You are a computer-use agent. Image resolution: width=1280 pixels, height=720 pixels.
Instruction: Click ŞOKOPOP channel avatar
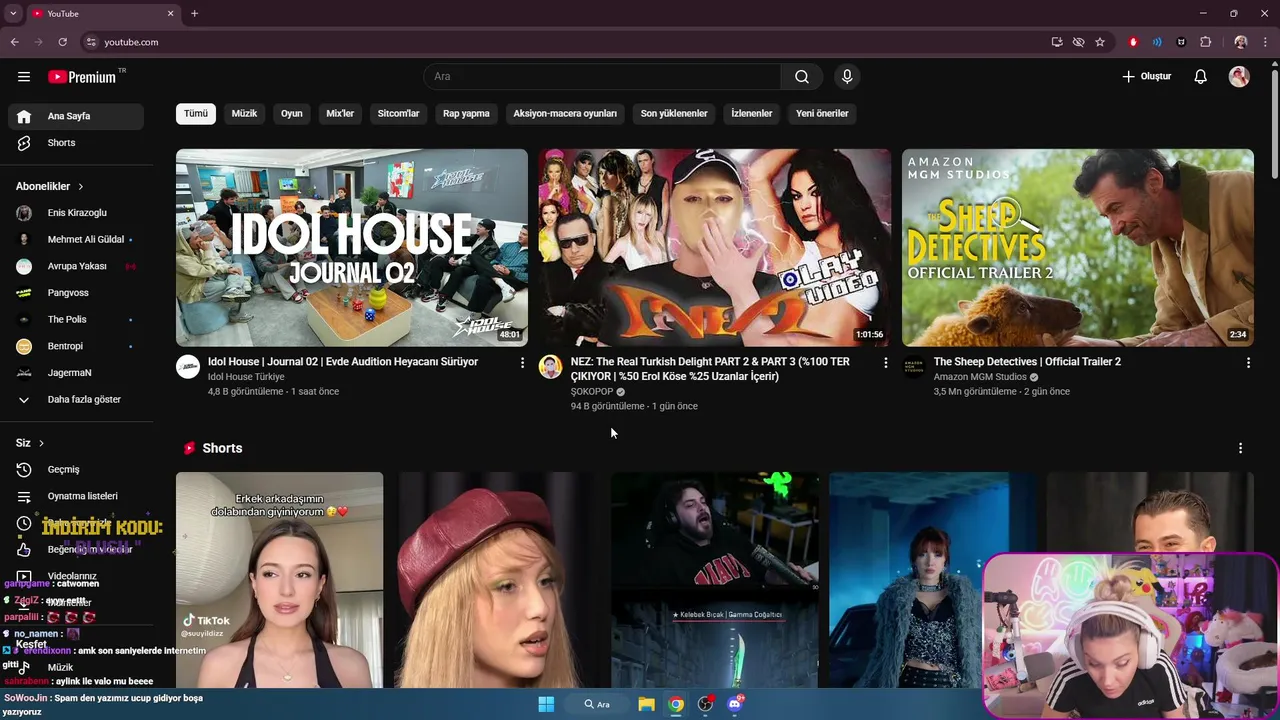click(551, 367)
